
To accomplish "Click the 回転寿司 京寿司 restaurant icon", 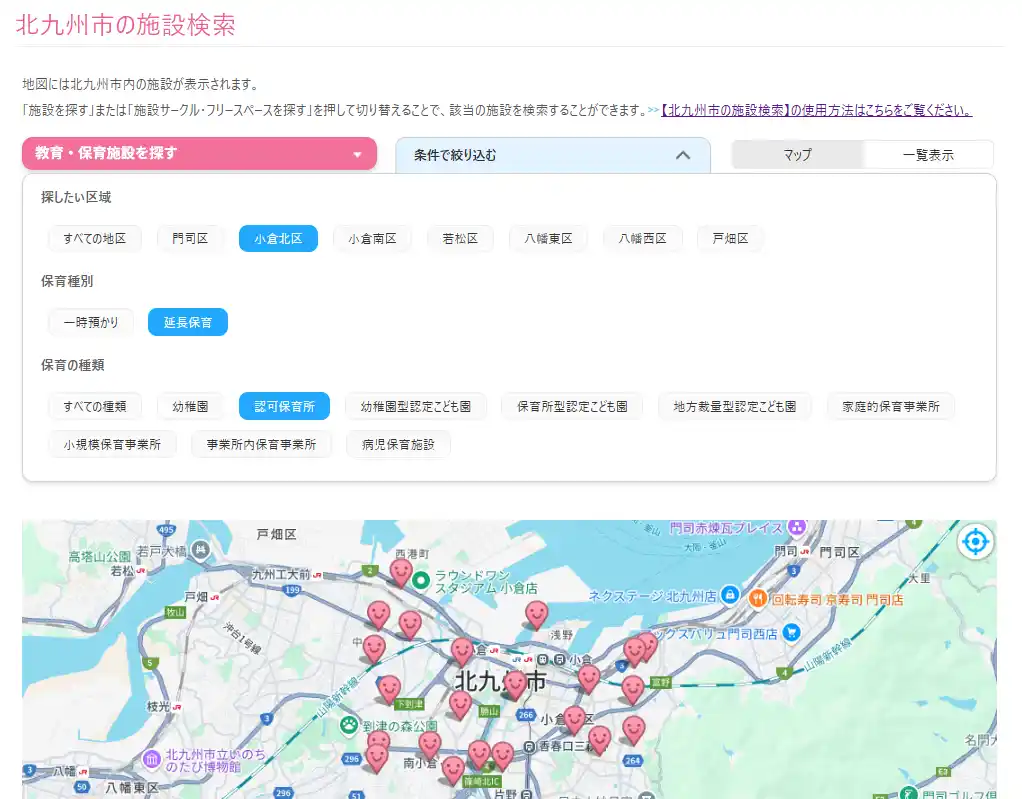I will (757, 598).
